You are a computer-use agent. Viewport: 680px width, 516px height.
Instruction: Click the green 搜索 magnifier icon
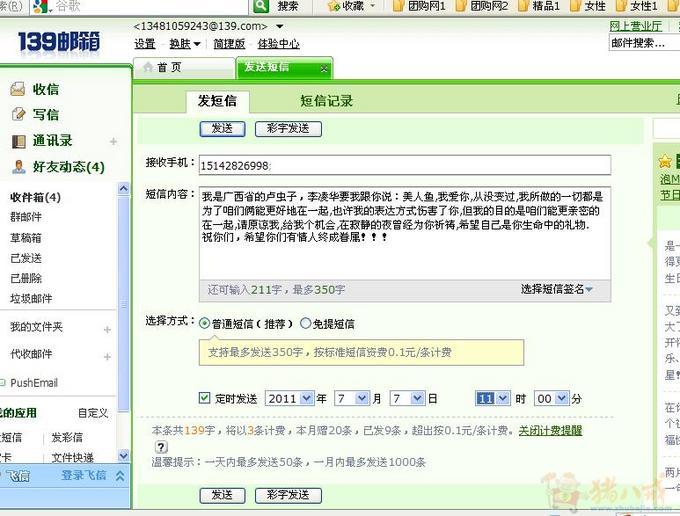[261, 6]
